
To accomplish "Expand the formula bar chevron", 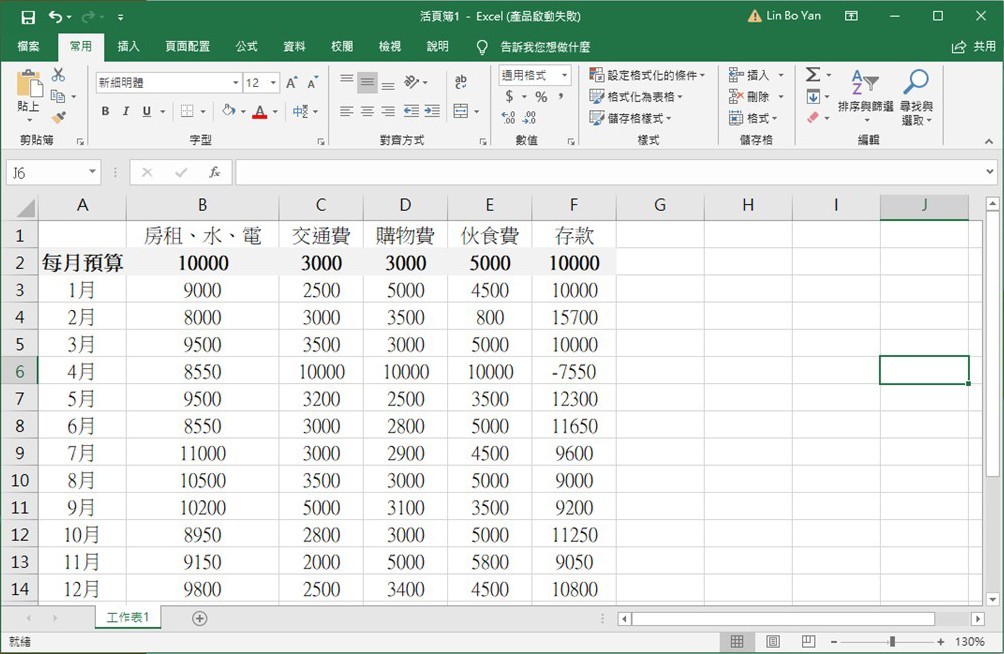I will pos(990,172).
